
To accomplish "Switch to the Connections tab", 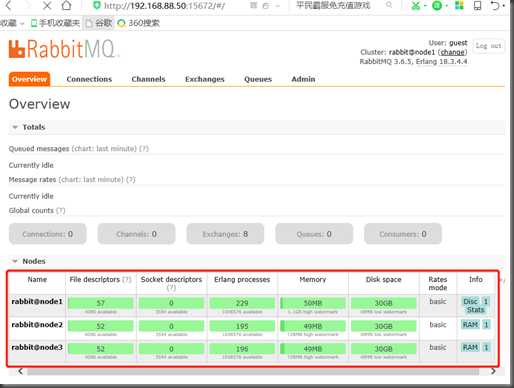I will [89, 79].
